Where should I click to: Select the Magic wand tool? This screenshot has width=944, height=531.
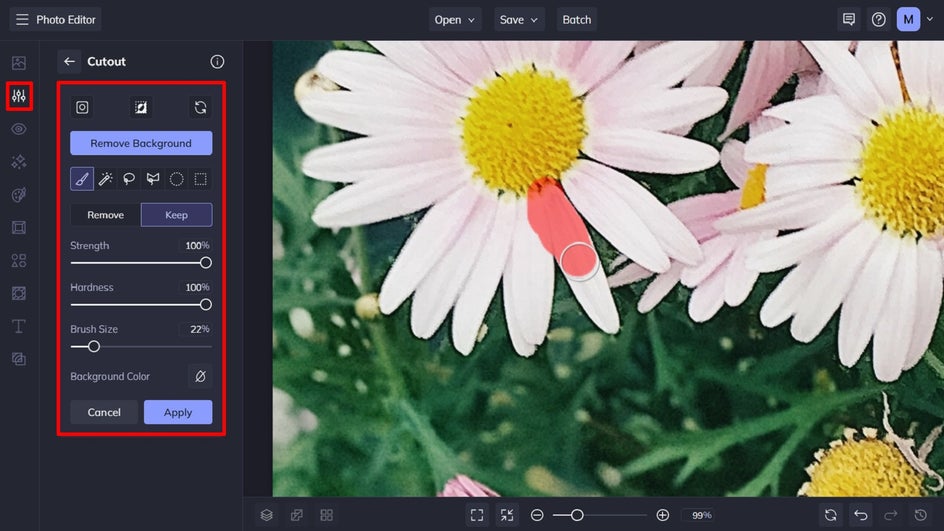(x=105, y=179)
